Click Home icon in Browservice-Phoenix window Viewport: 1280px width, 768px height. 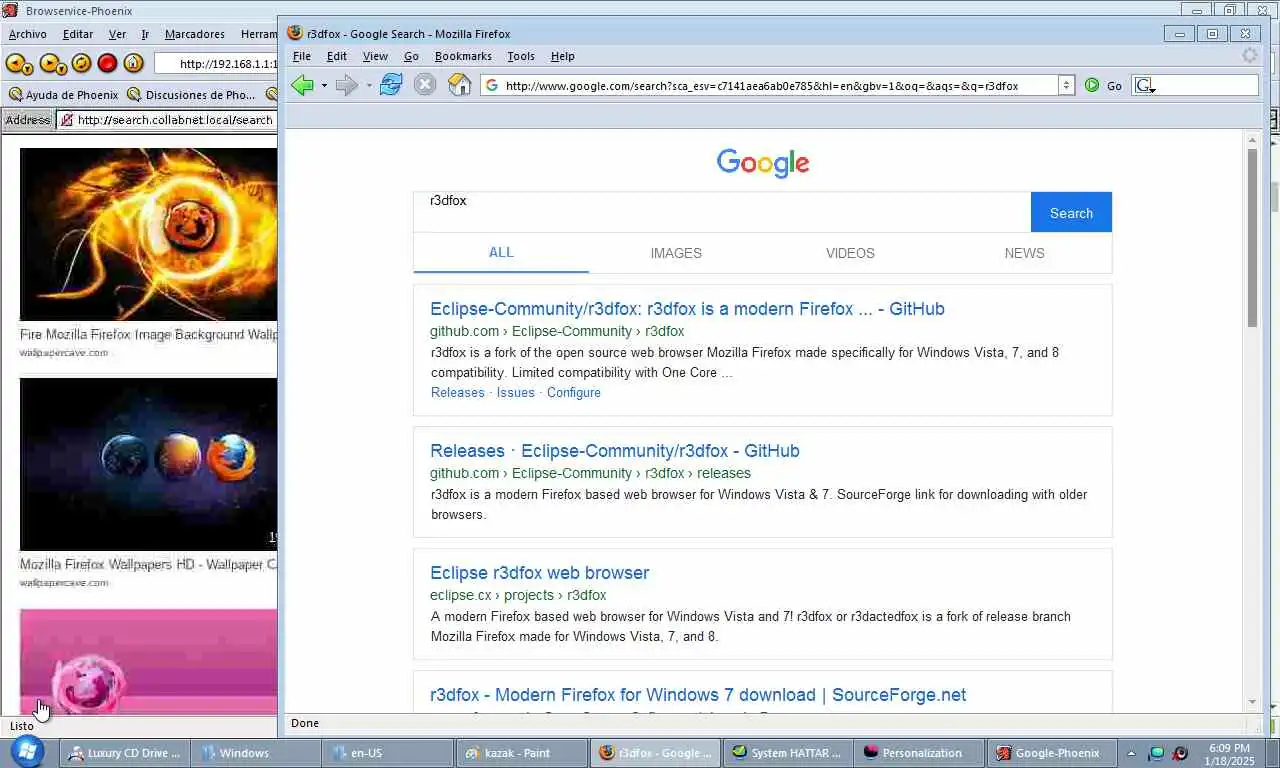133,64
